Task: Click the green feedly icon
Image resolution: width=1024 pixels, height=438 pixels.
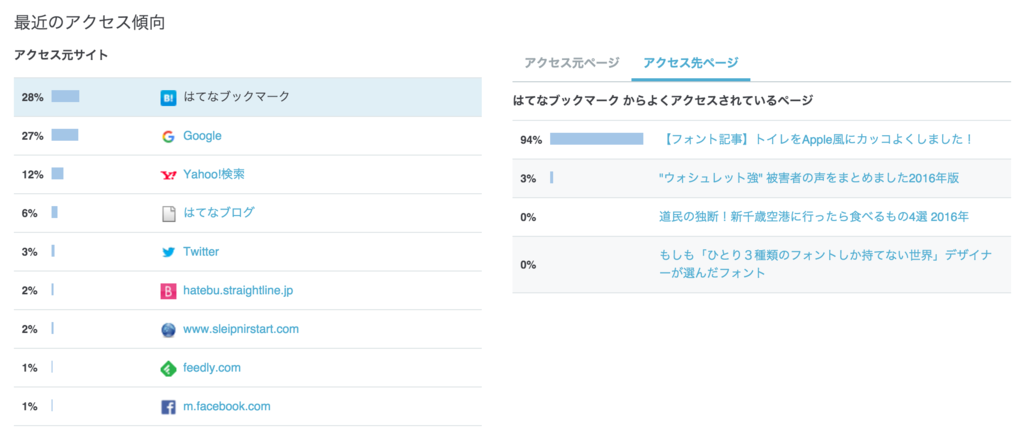Action: 168,368
